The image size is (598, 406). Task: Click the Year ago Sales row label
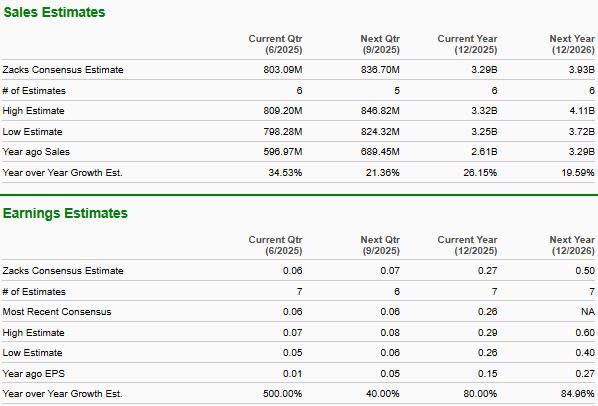36,152
